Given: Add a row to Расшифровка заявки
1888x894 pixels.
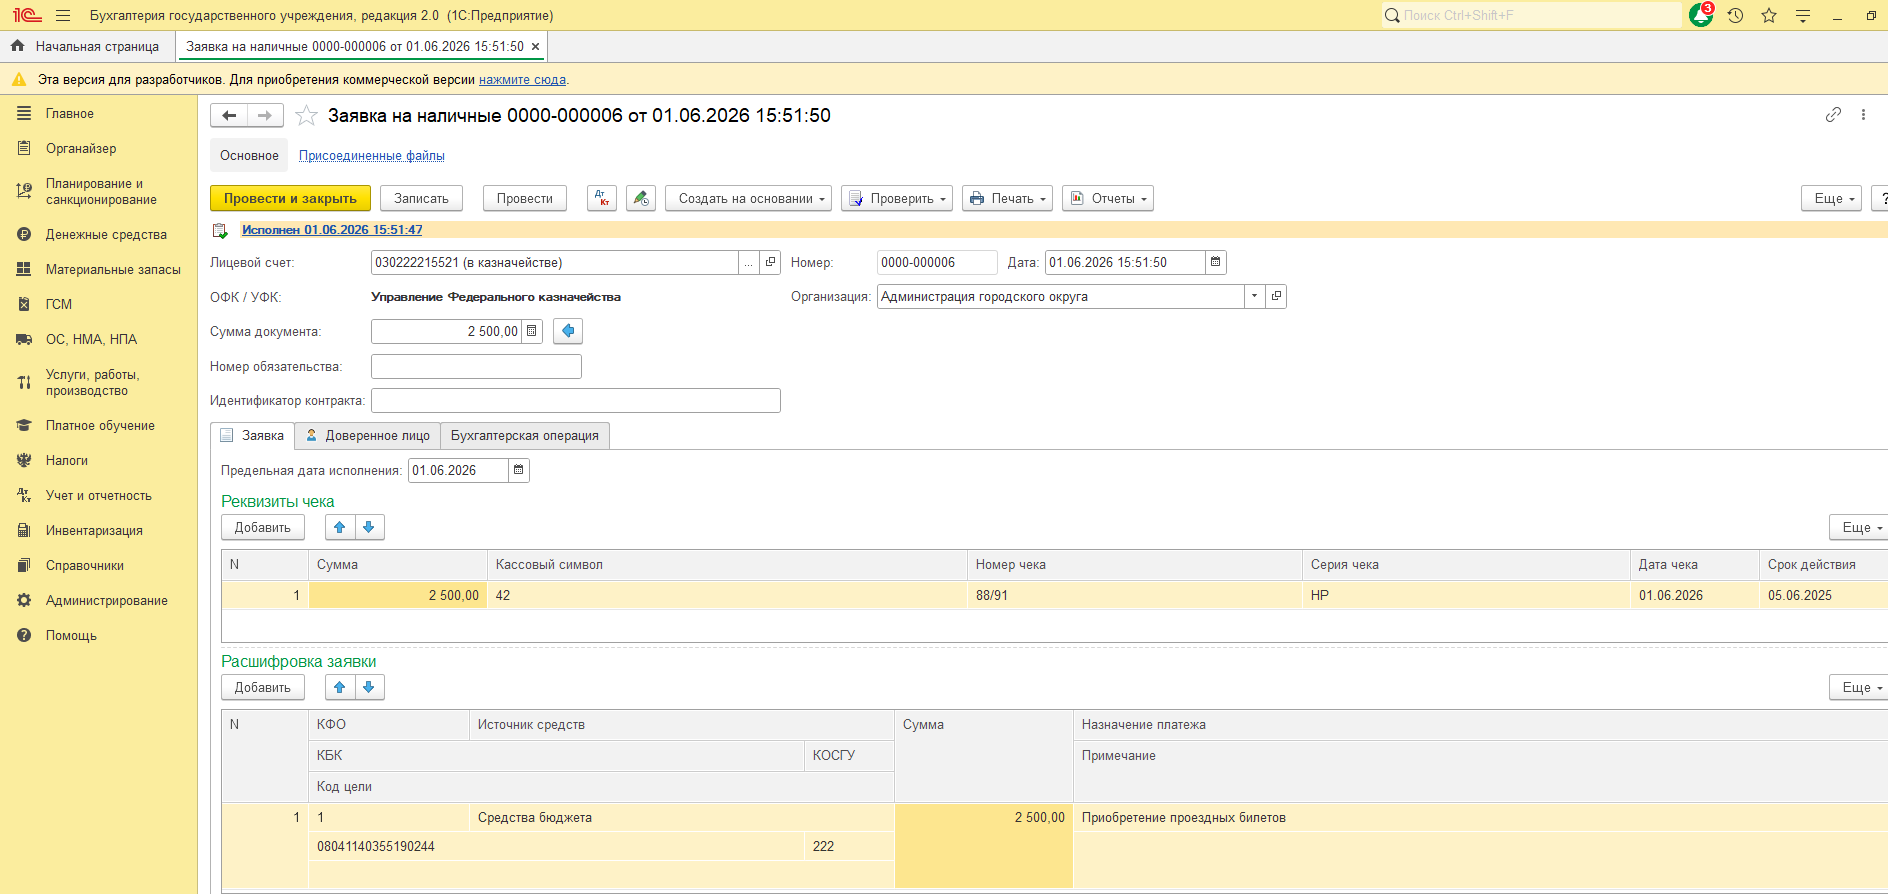Looking at the screenshot, I should [x=263, y=687].
